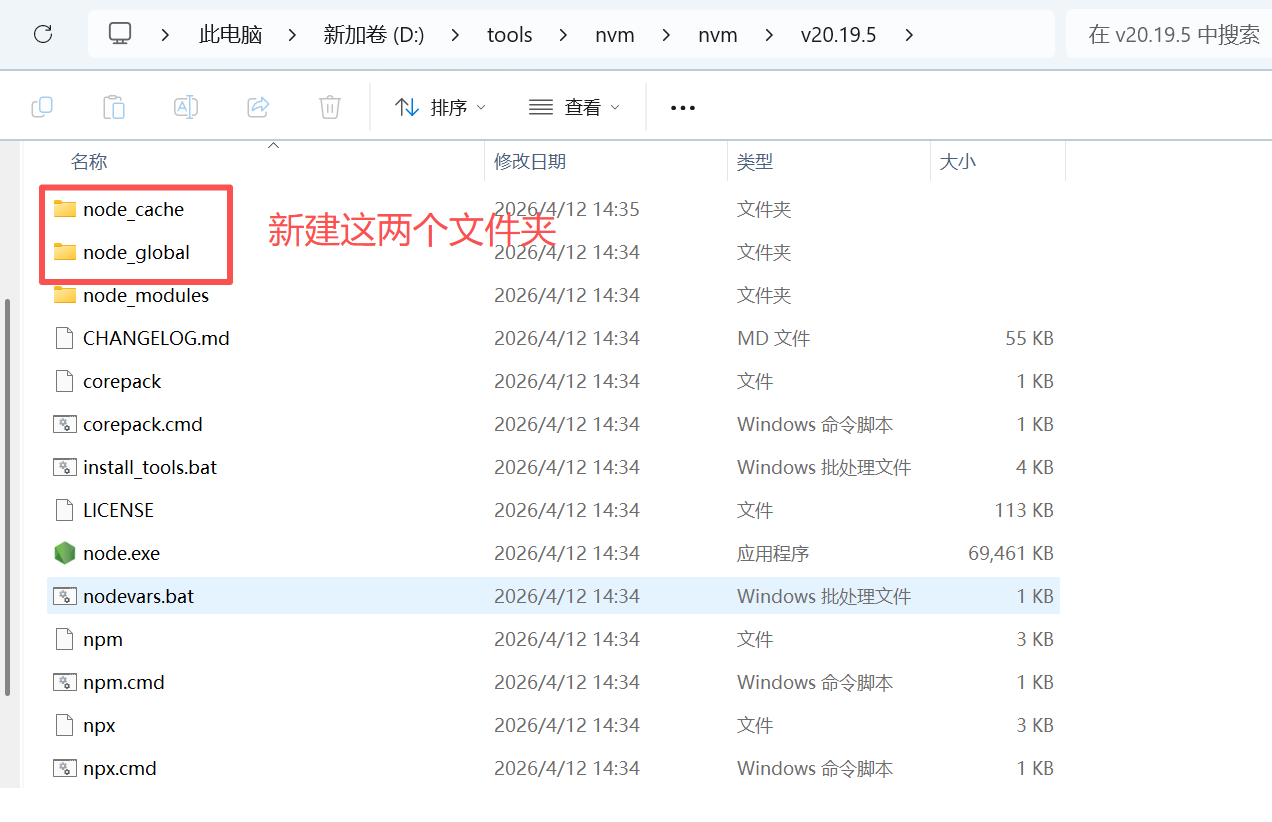Click the Refresh icon in address bar
Image resolution: width=1272 pixels, height=822 pixels.
(43, 35)
